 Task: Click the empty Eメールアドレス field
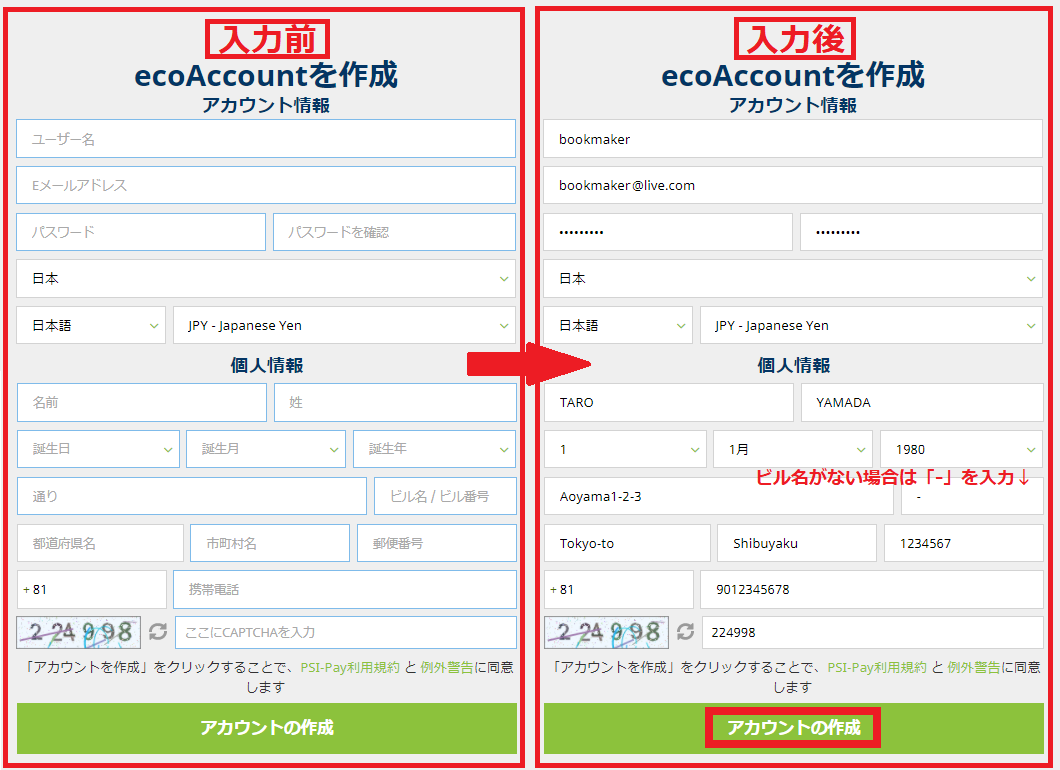pyautogui.click(x=266, y=185)
